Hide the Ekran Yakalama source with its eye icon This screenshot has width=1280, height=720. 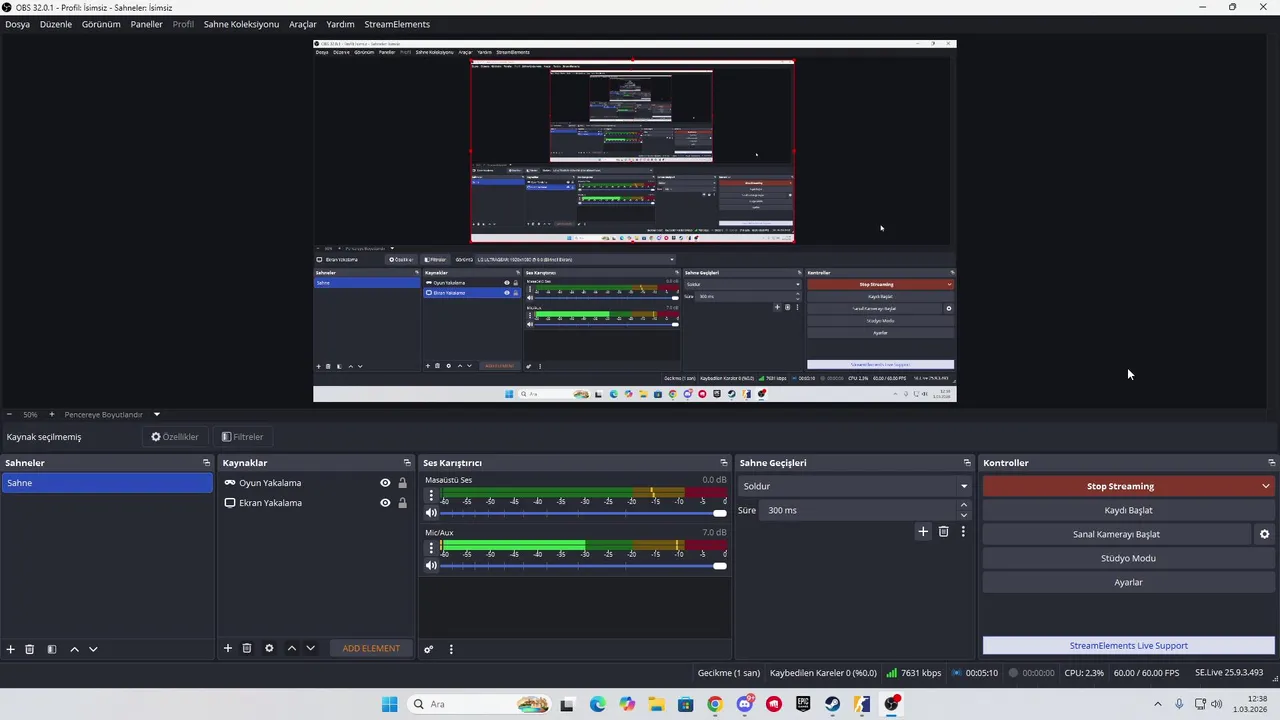pos(385,503)
